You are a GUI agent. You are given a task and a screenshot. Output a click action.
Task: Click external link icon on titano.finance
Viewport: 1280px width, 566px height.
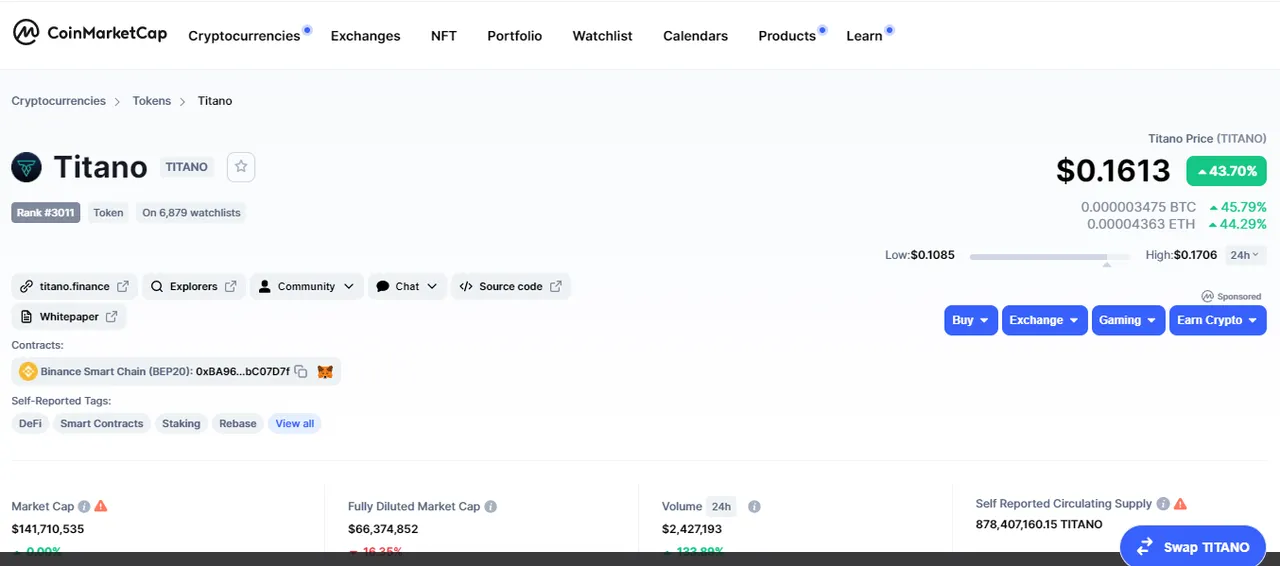tap(123, 286)
